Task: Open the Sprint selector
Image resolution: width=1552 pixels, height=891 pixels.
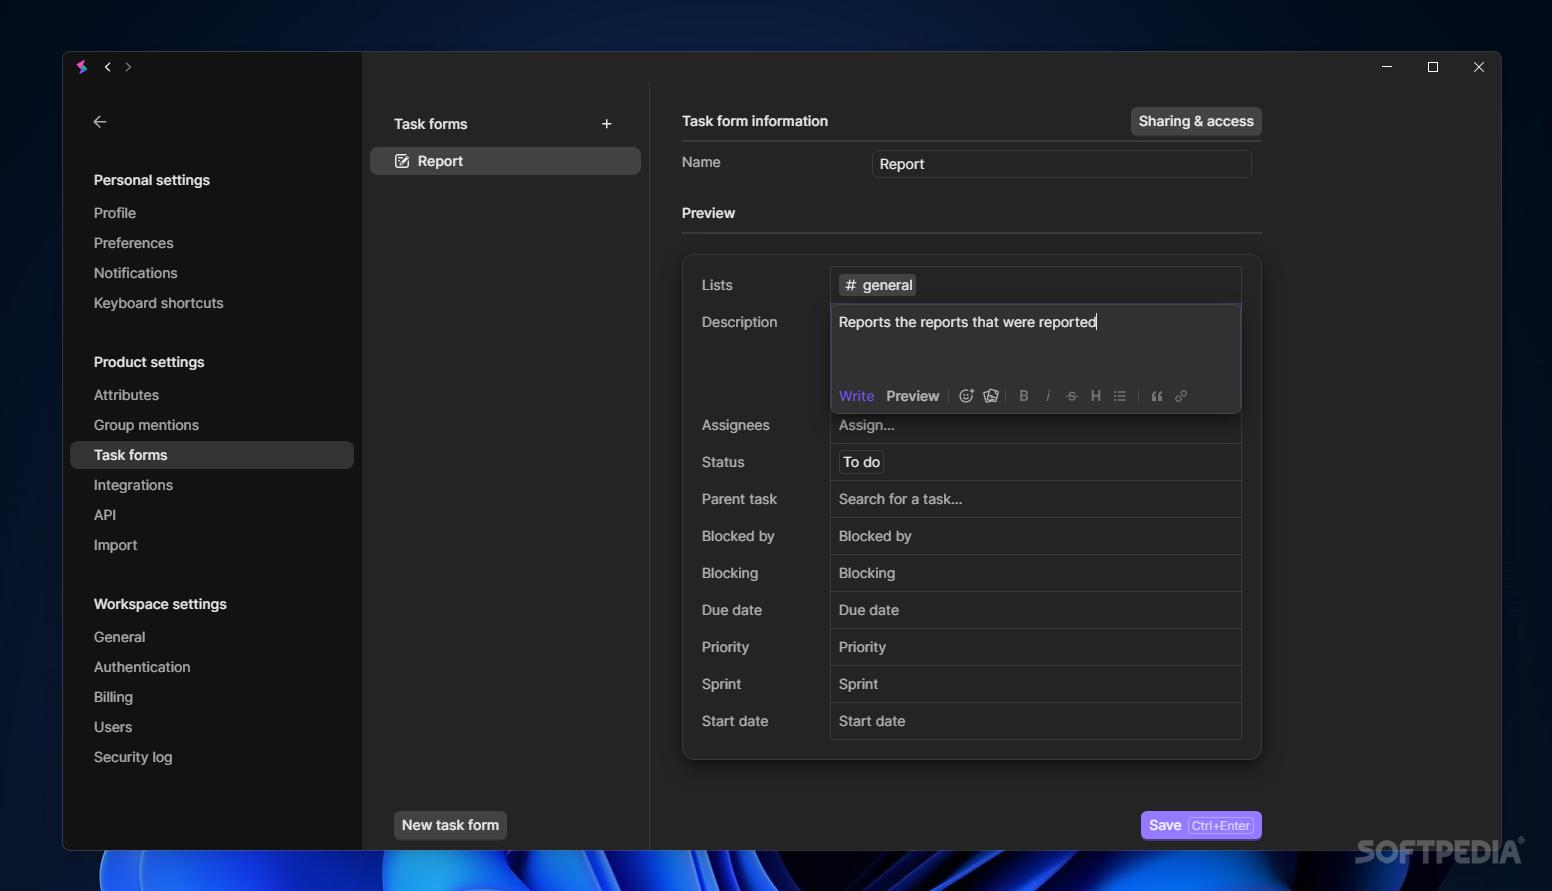Action: point(1036,684)
